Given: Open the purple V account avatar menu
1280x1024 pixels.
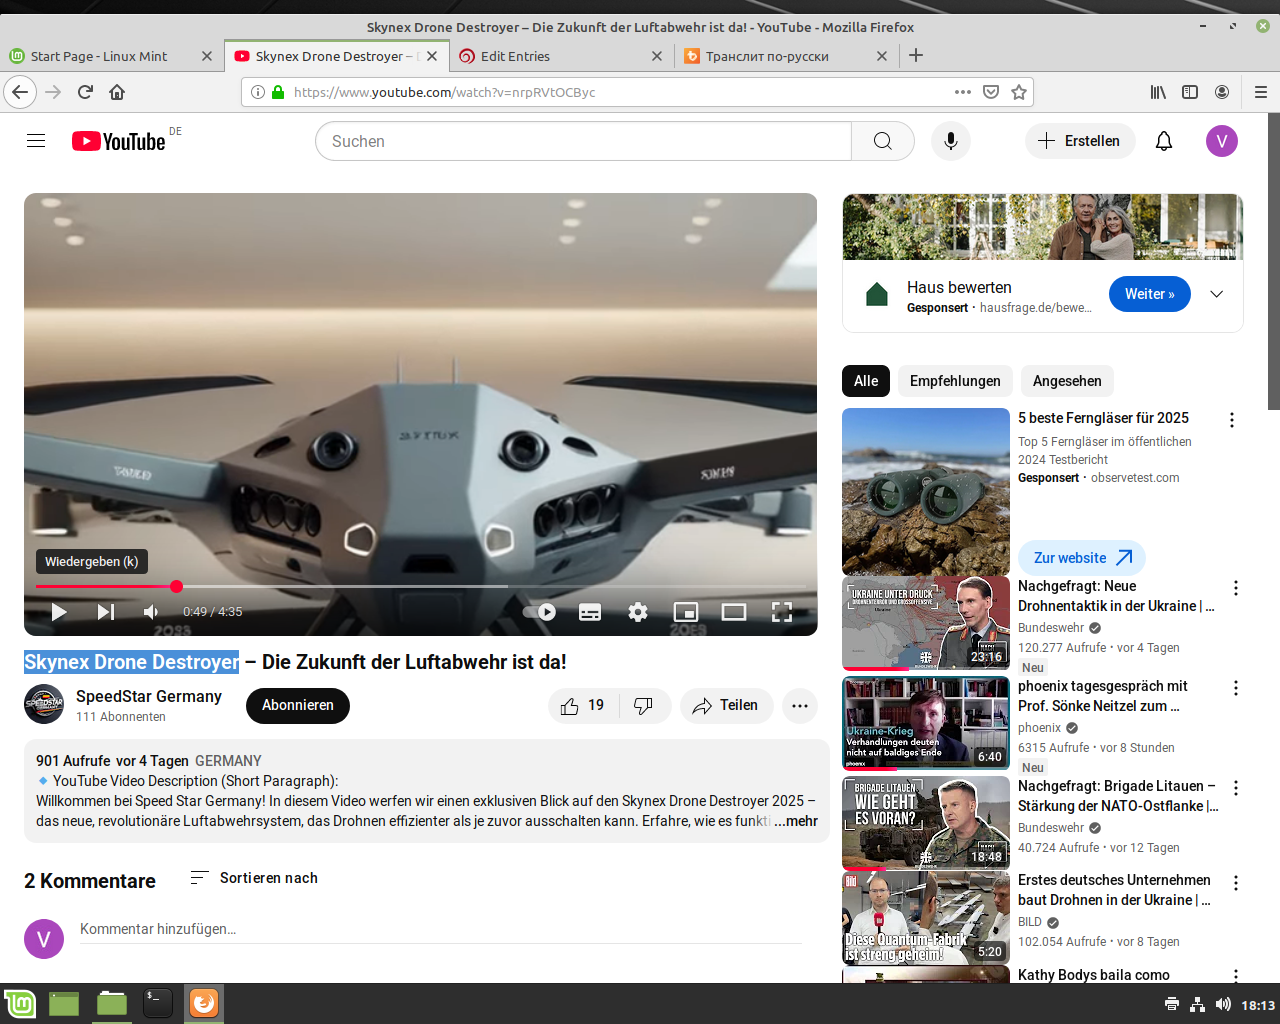Looking at the screenshot, I should 1222,141.
